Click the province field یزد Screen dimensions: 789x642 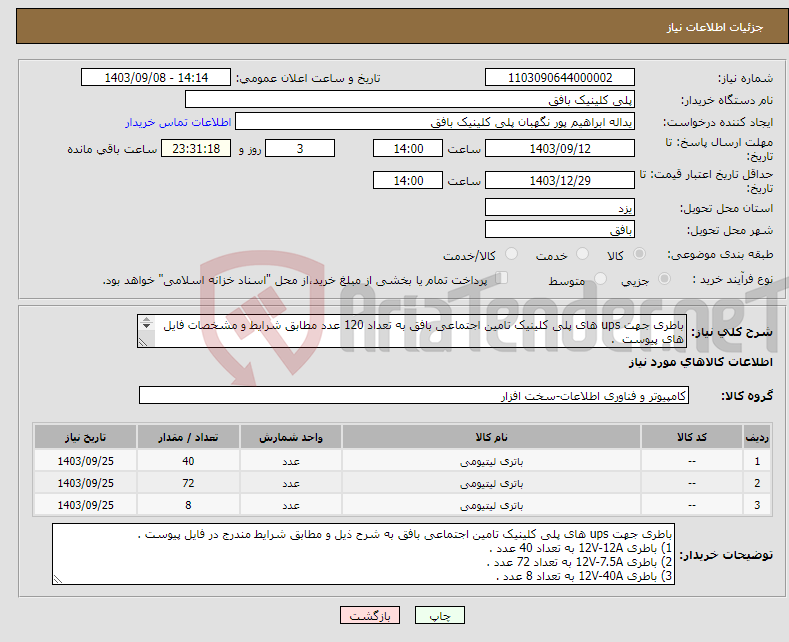tap(560, 207)
